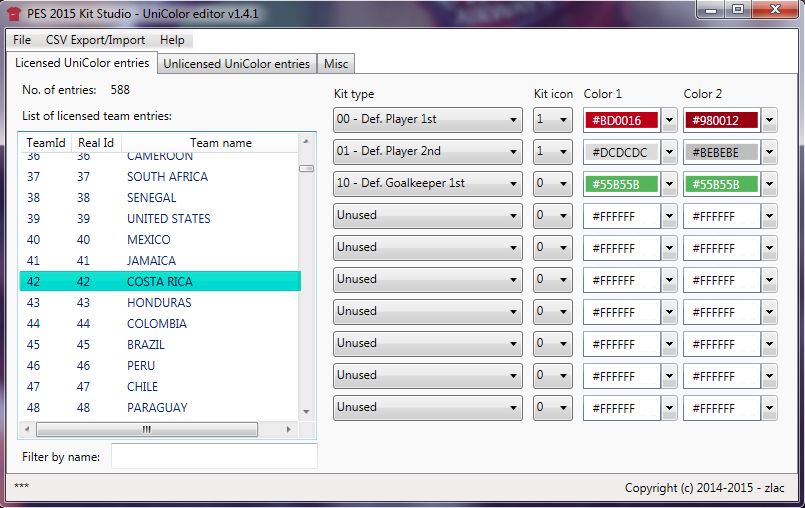This screenshot has height=508, width=805.
Task: Click the gray #BEBEBE Color 2 swatch
Action: click(x=721, y=152)
